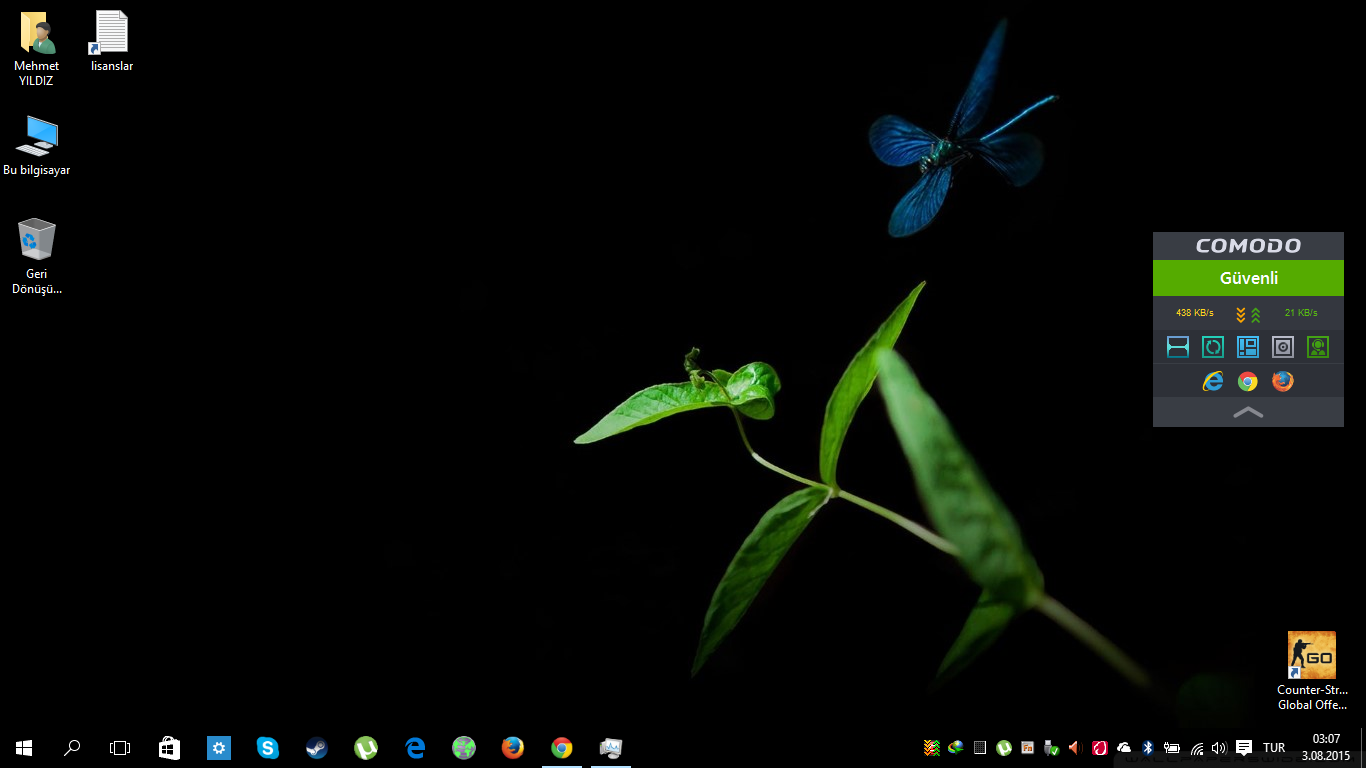The width and height of the screenshot is (1366, 768).
Task: Click the traffic arrows in Comodo widget
Action: coord(1248,314)
